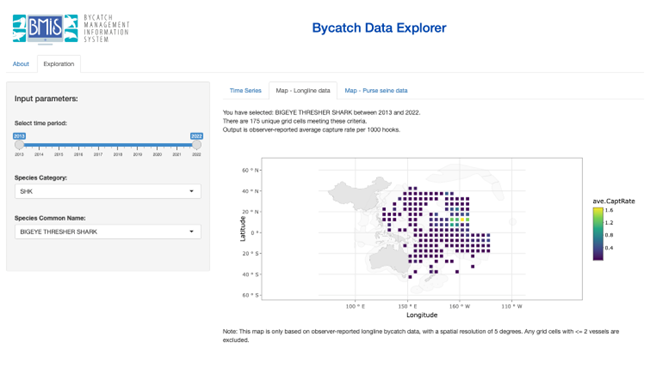Open the About tab
650x373 pixels.
click(21, 64)
